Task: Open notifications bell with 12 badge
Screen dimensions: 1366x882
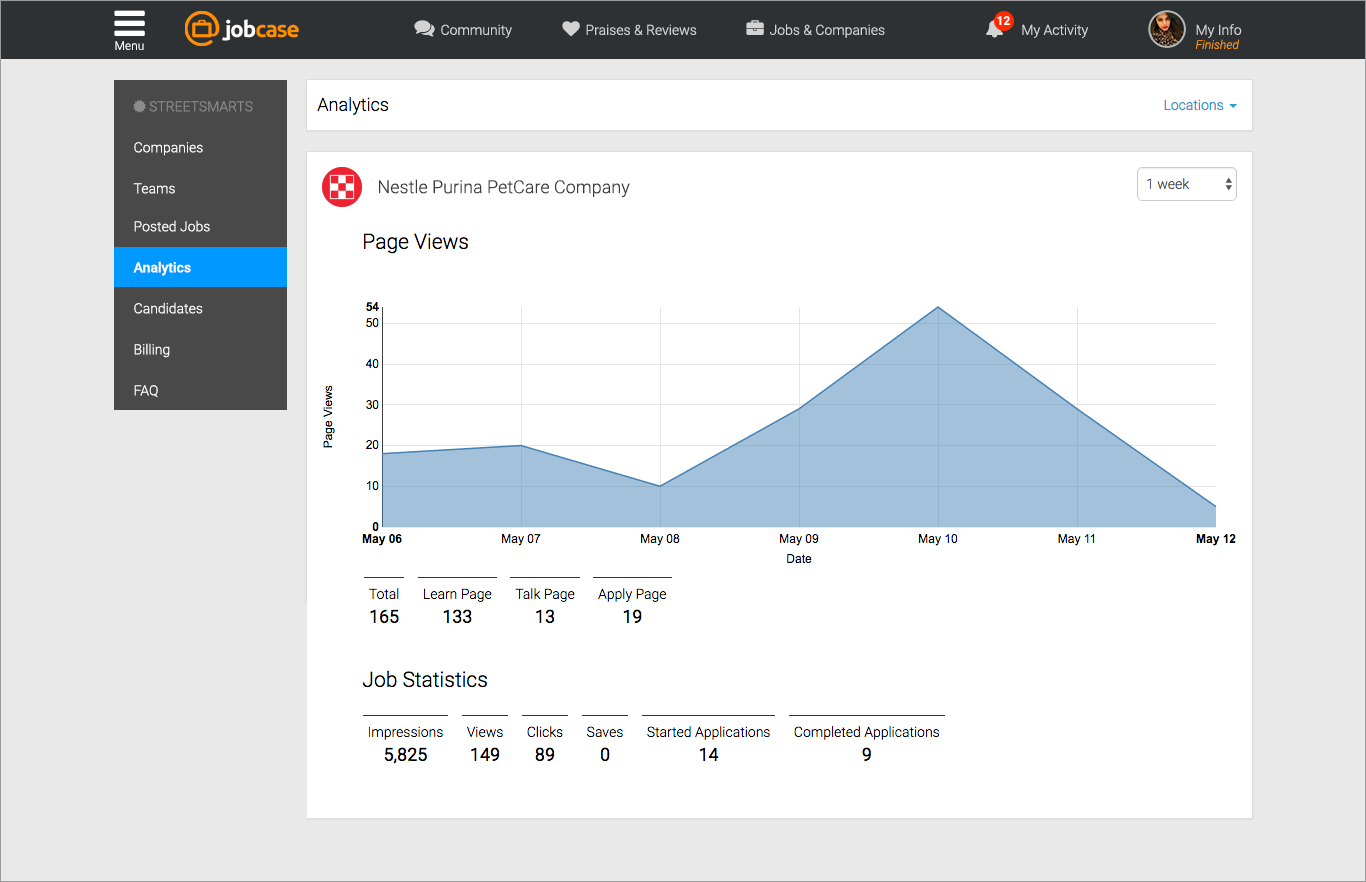Action: (998, 26)
